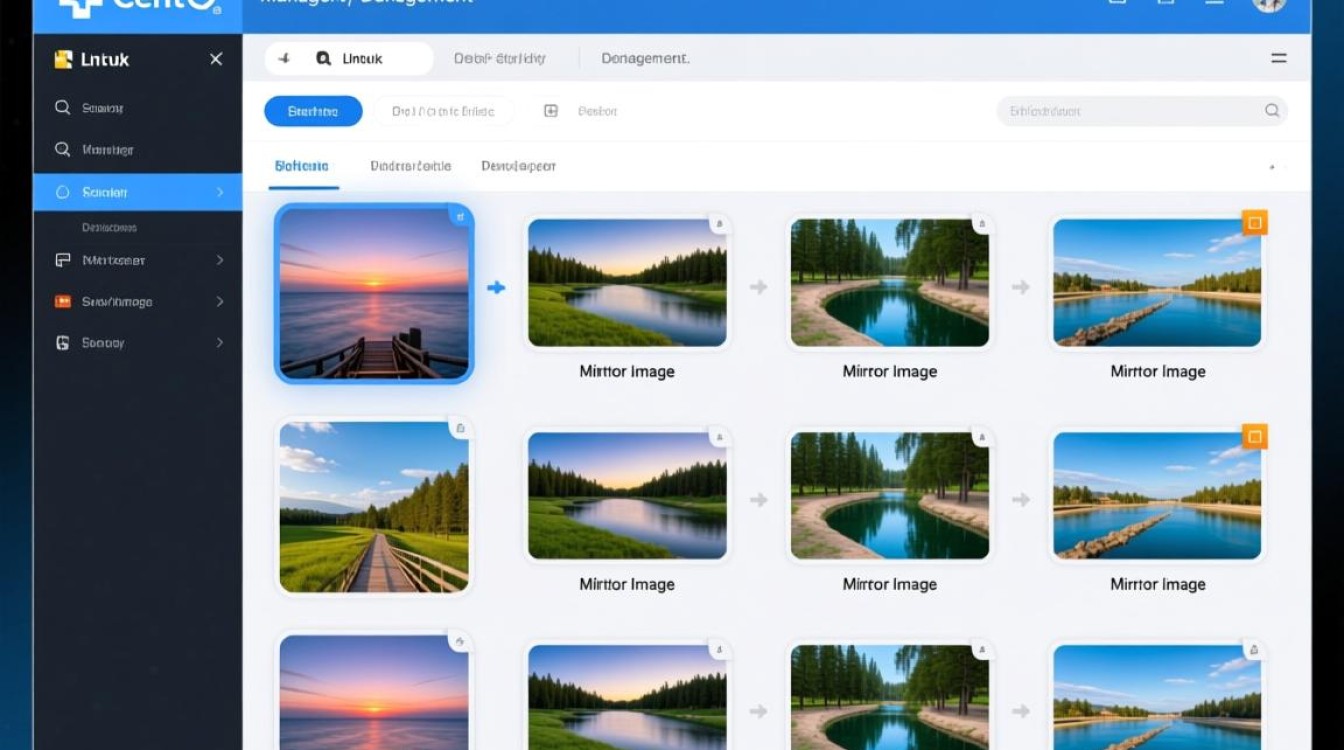Select the highlighted sunset pier thumbnail
The height and width of the screenshot is (750, 1344).
click(374, 294)
